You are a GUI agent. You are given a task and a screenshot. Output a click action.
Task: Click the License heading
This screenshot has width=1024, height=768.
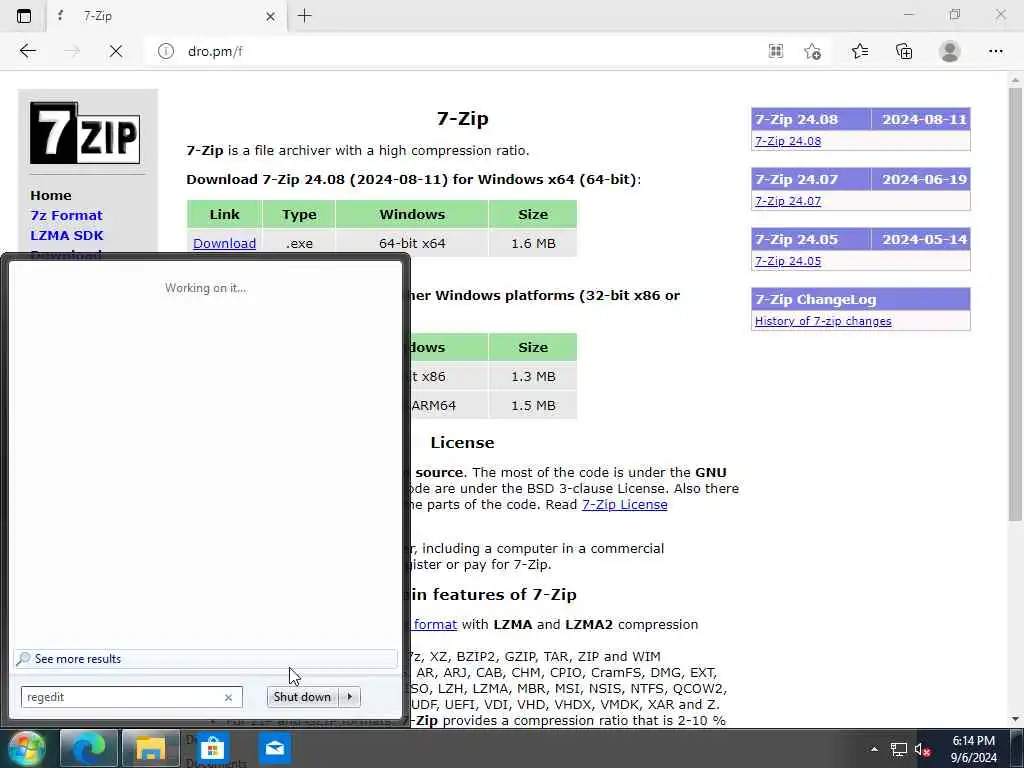462,443
